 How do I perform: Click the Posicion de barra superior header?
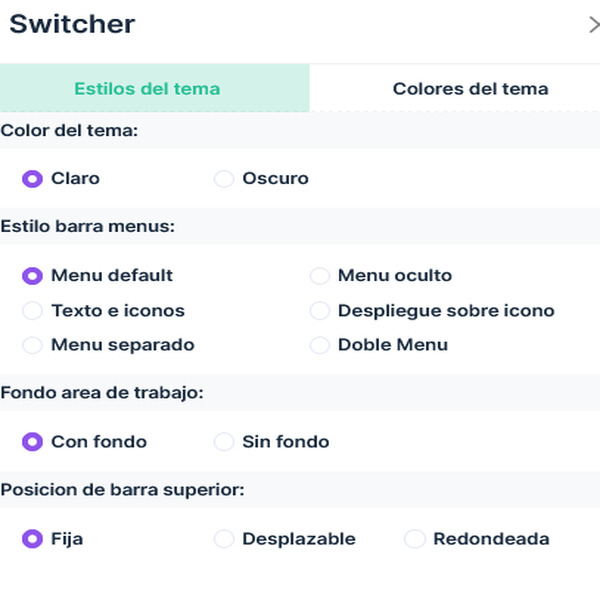[x=122, y=490]
